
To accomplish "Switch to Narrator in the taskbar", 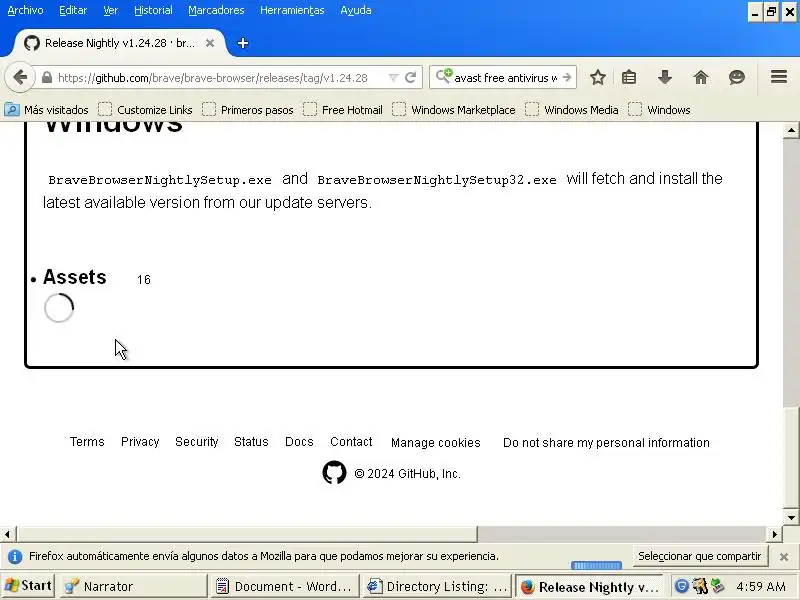I will click(134, 587).
